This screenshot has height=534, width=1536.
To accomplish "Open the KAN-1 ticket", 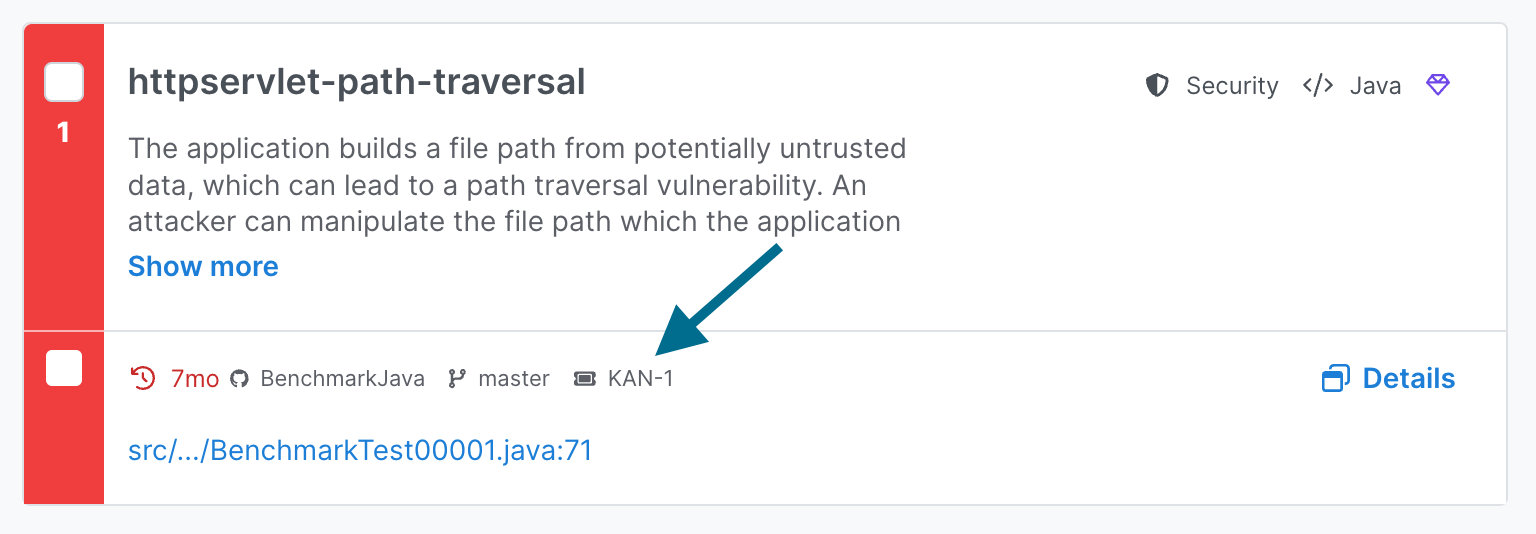I will 640,379.
